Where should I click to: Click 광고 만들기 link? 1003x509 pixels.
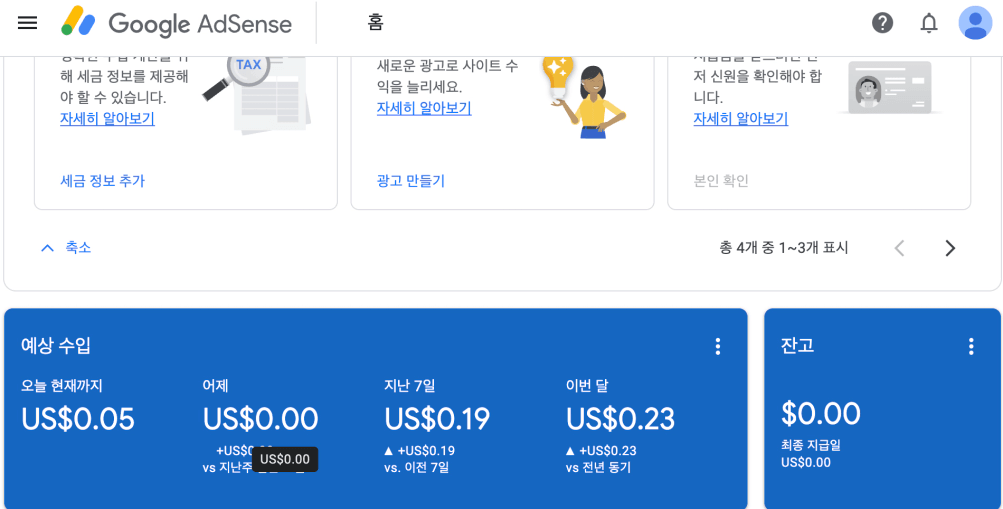click(411, 181)
